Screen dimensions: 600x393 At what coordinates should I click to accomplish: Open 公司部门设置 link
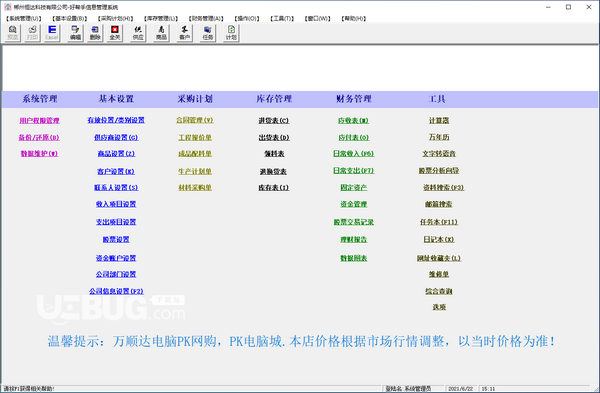116,274
